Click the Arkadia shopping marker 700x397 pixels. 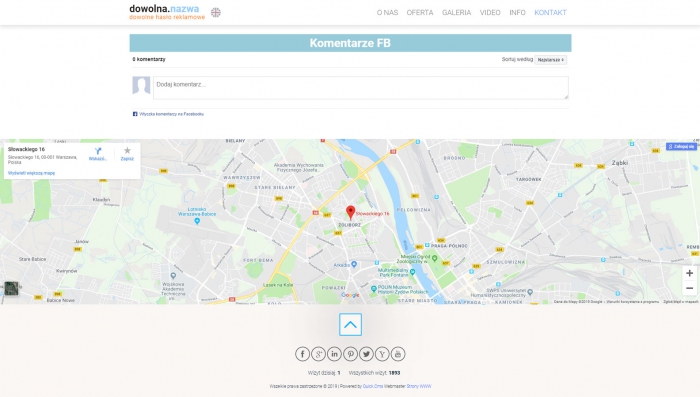click(x=354, y=264)
